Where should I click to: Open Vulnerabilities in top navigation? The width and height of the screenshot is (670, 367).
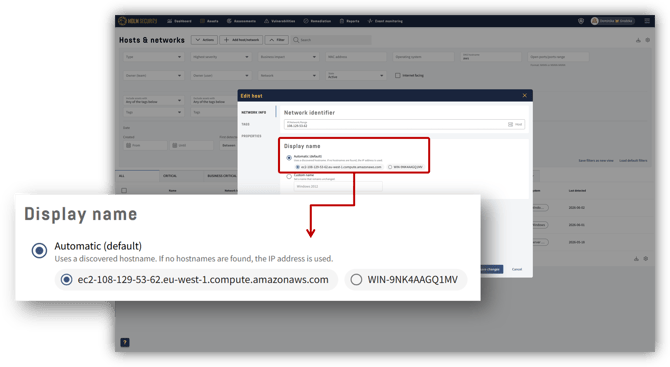point(279,21)
